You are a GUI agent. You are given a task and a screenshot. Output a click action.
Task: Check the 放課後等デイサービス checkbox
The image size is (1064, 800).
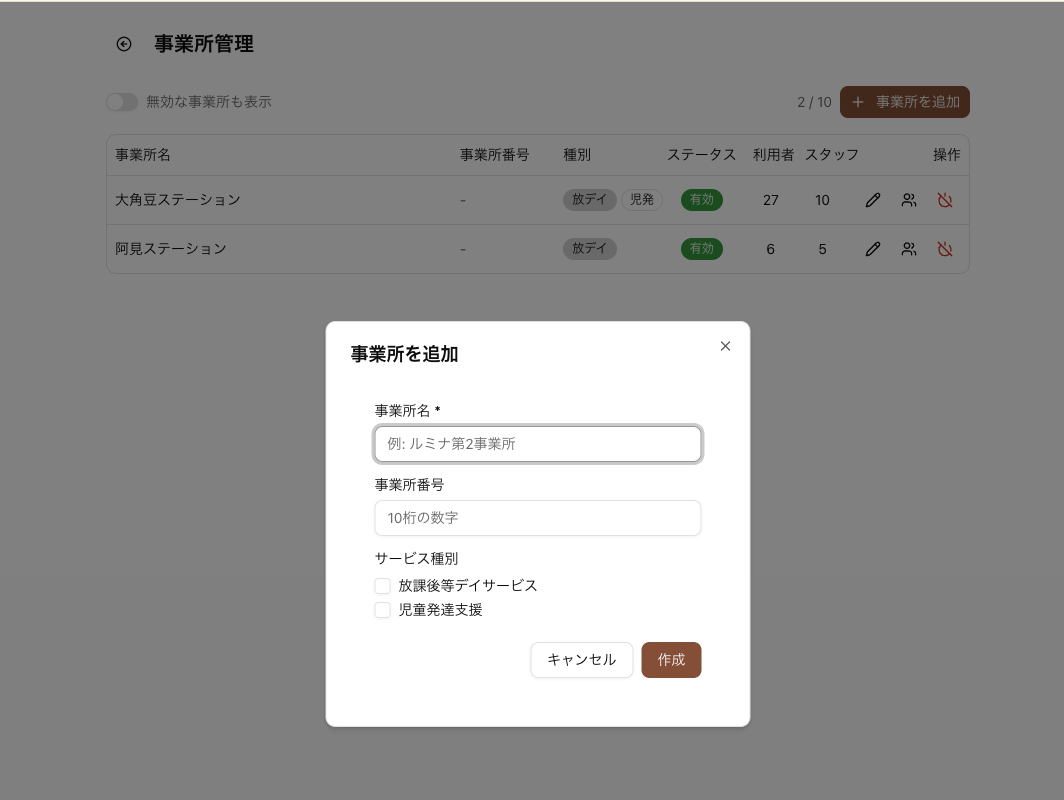click(383, 586)
